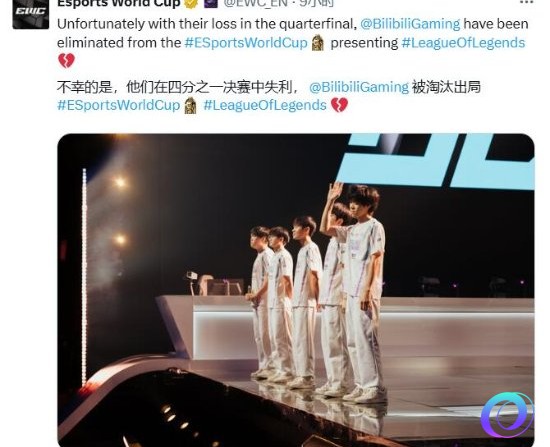Click the trophy emoji in the English text
Viewport: 550px width, 447px height.
318,43
